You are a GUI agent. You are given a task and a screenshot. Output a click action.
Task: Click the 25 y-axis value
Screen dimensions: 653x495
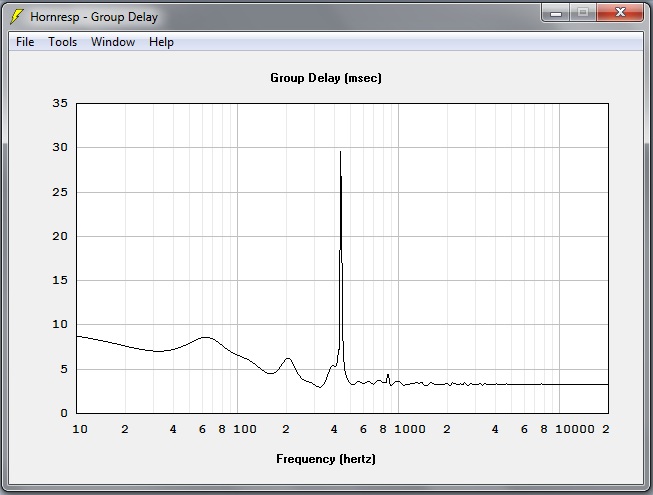[x=60, y=192]
